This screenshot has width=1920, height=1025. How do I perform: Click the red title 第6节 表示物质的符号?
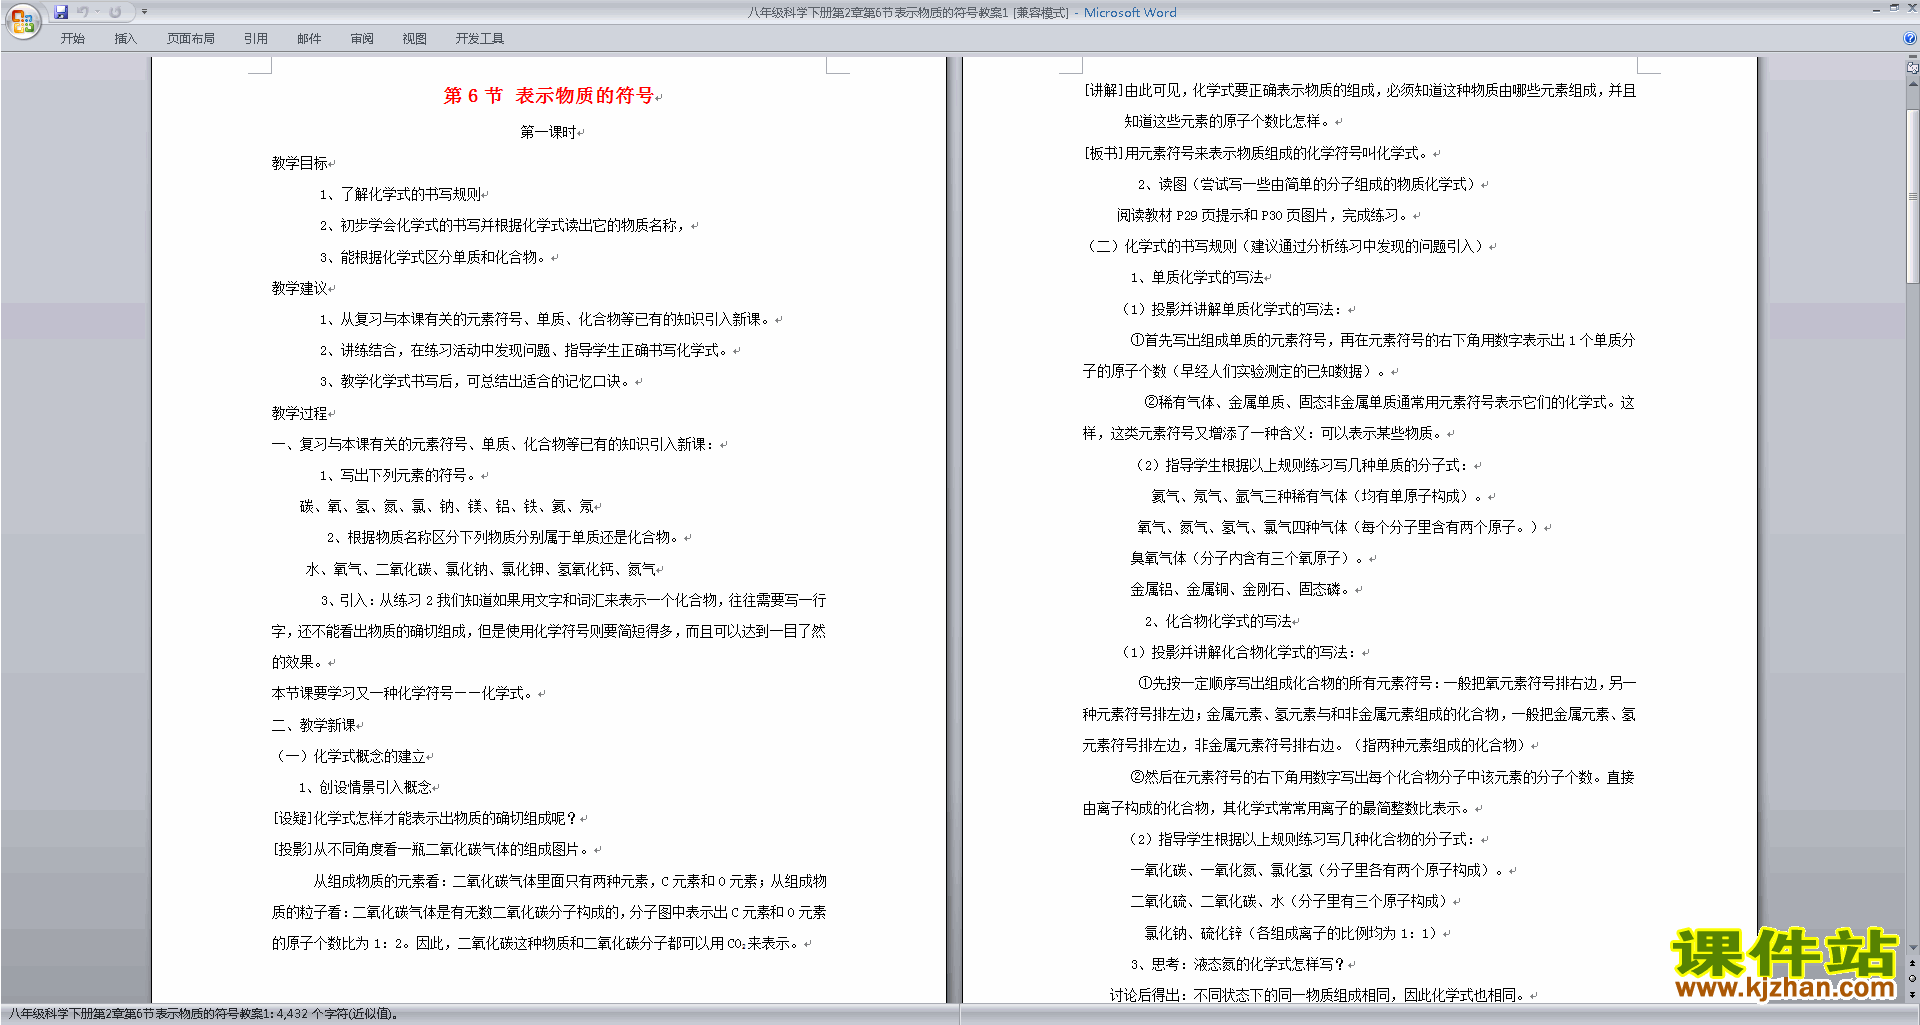pyautogui.click(x=549, y=96)
